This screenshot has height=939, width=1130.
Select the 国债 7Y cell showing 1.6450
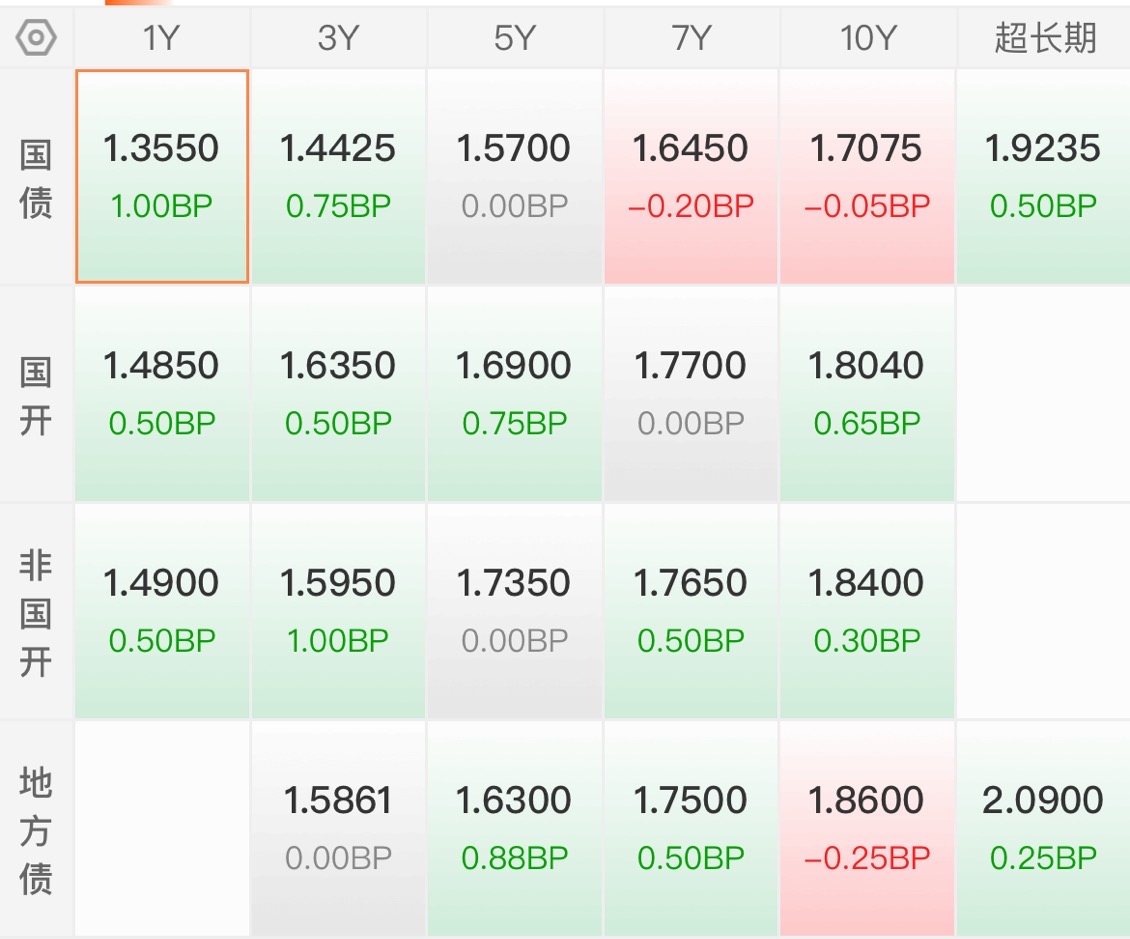691,177
